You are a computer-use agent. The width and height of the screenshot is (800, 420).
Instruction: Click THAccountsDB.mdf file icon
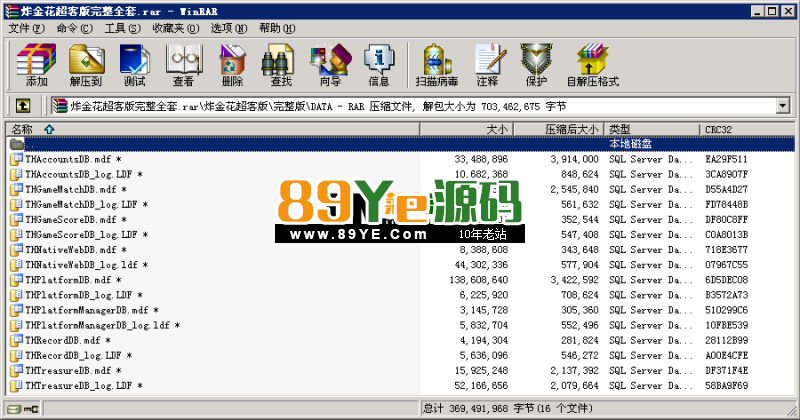pyautogui.click(x=16, y=159)
